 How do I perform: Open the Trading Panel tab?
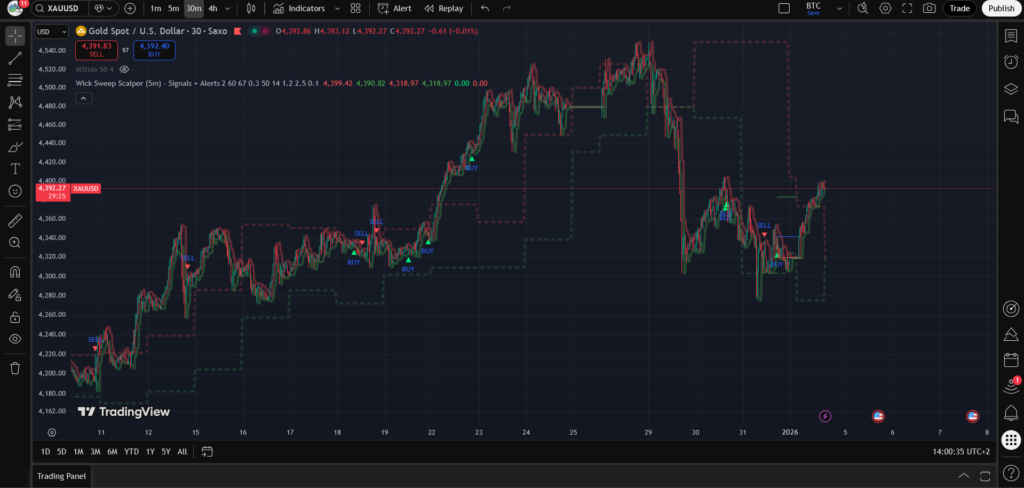coord(64,477)
